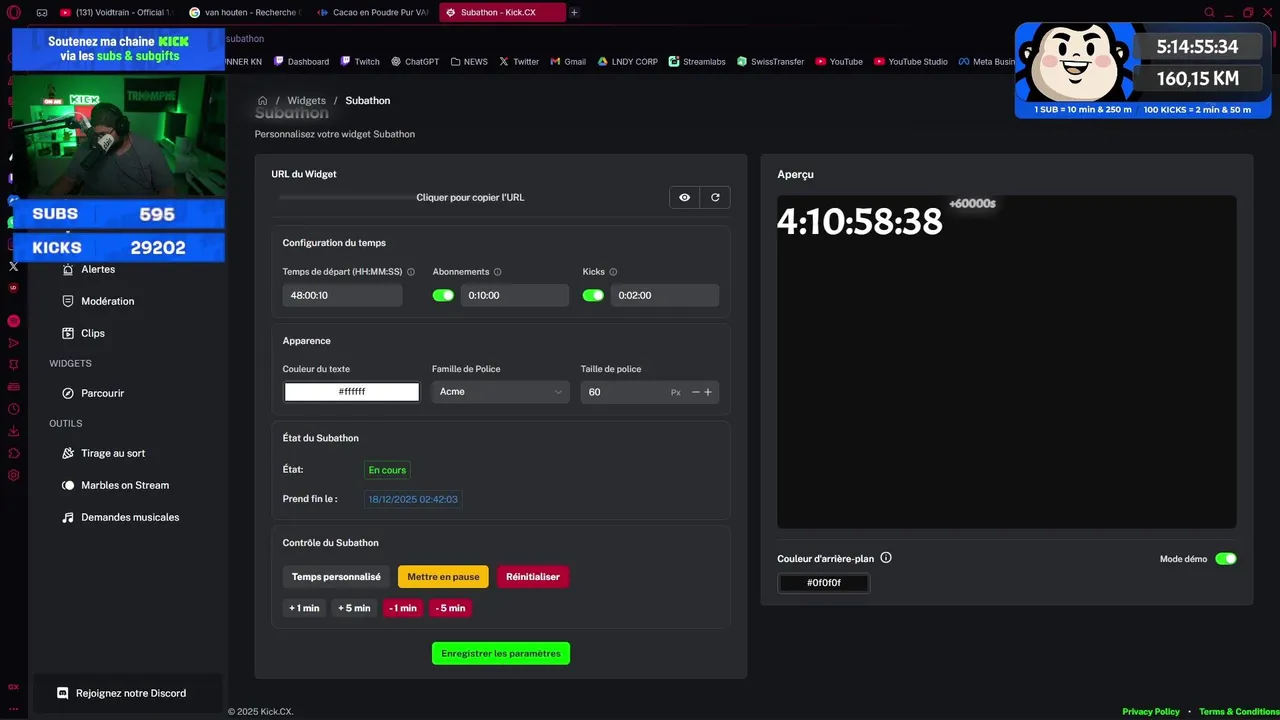
Task: Go to Widgets in the breadcrumb
Action: click(x=306, y=101)
